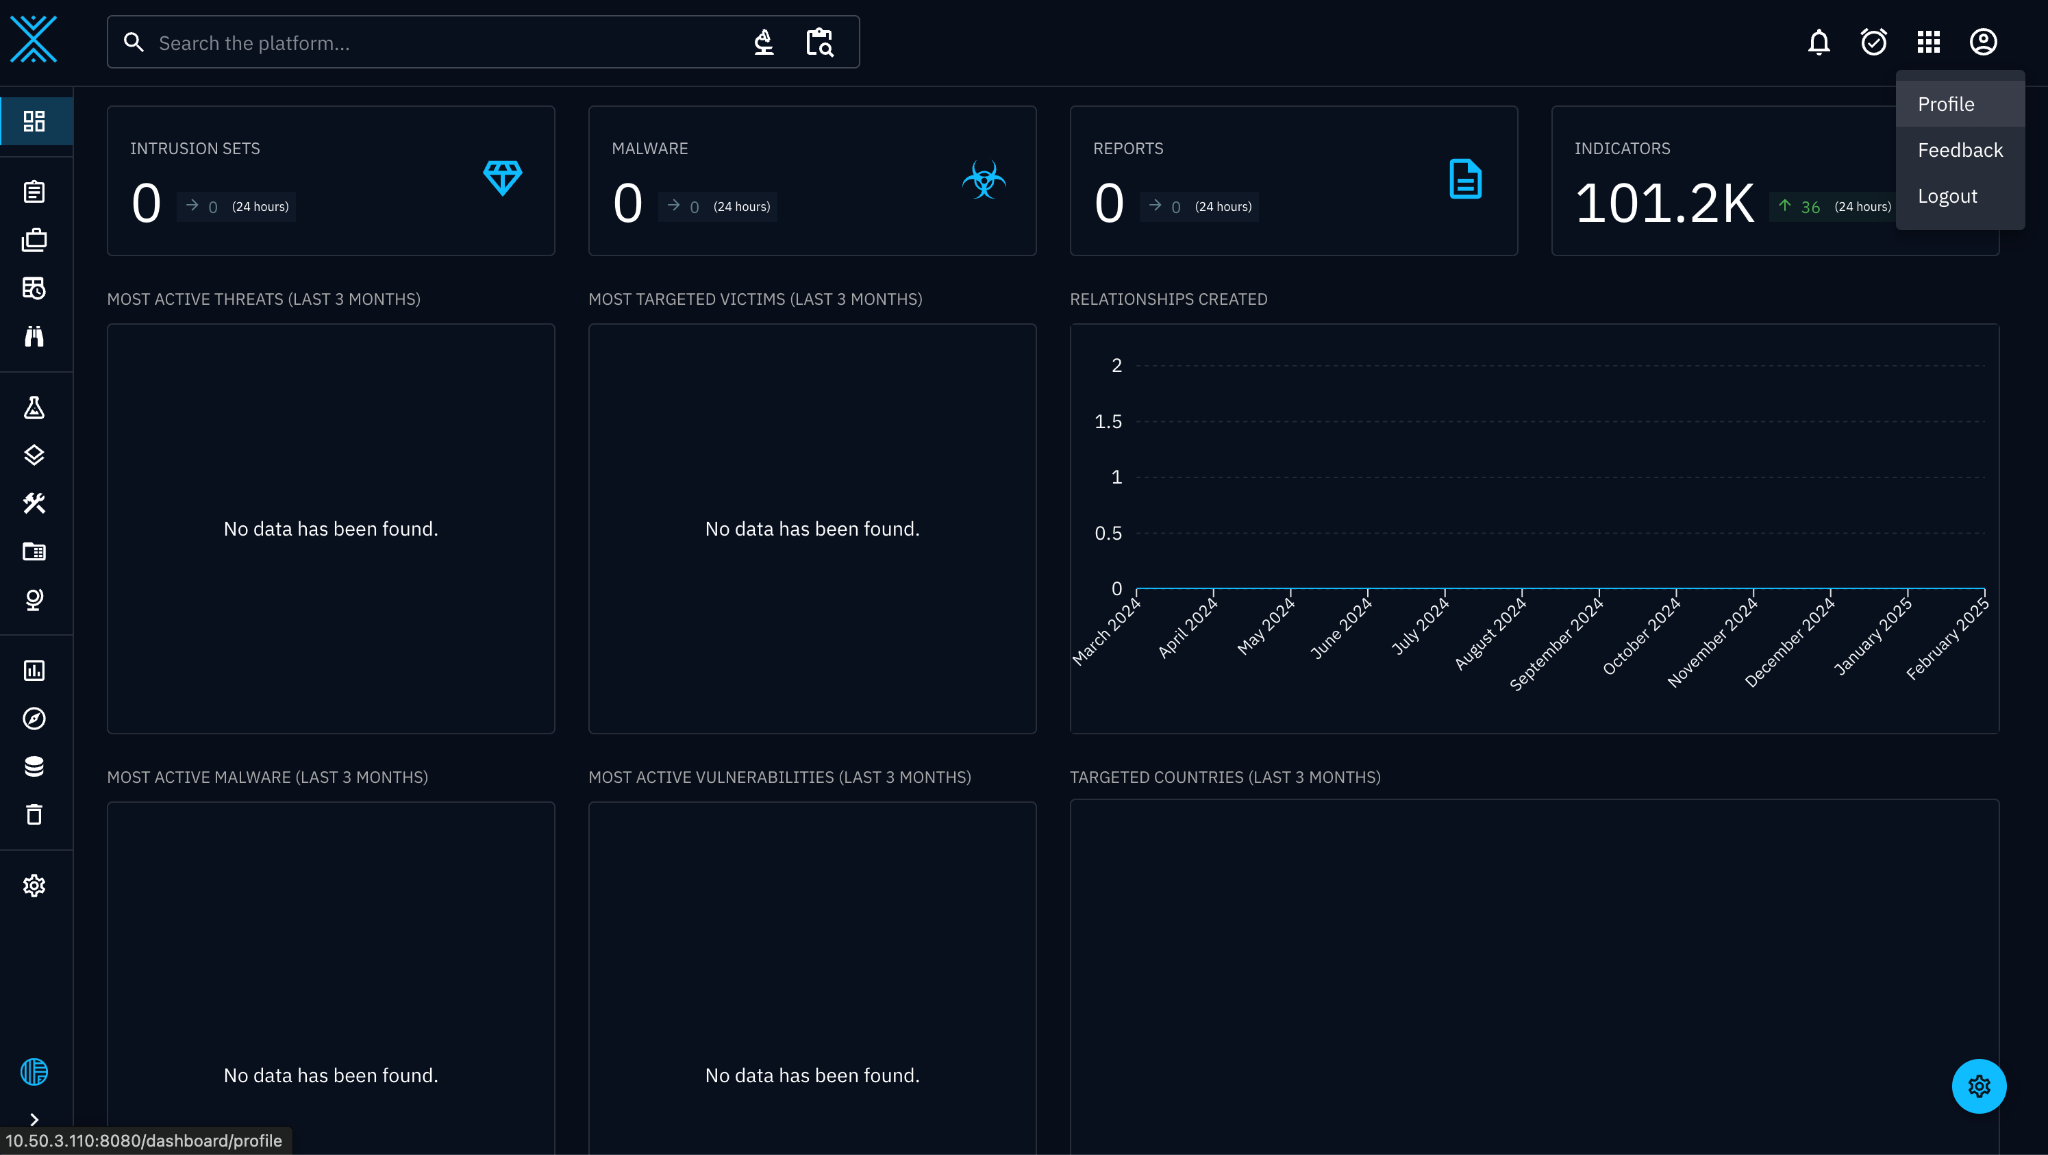2048x1155 pixels.
Task: Open the Investigations compass sidebar icon
Action: pos(35,718)
